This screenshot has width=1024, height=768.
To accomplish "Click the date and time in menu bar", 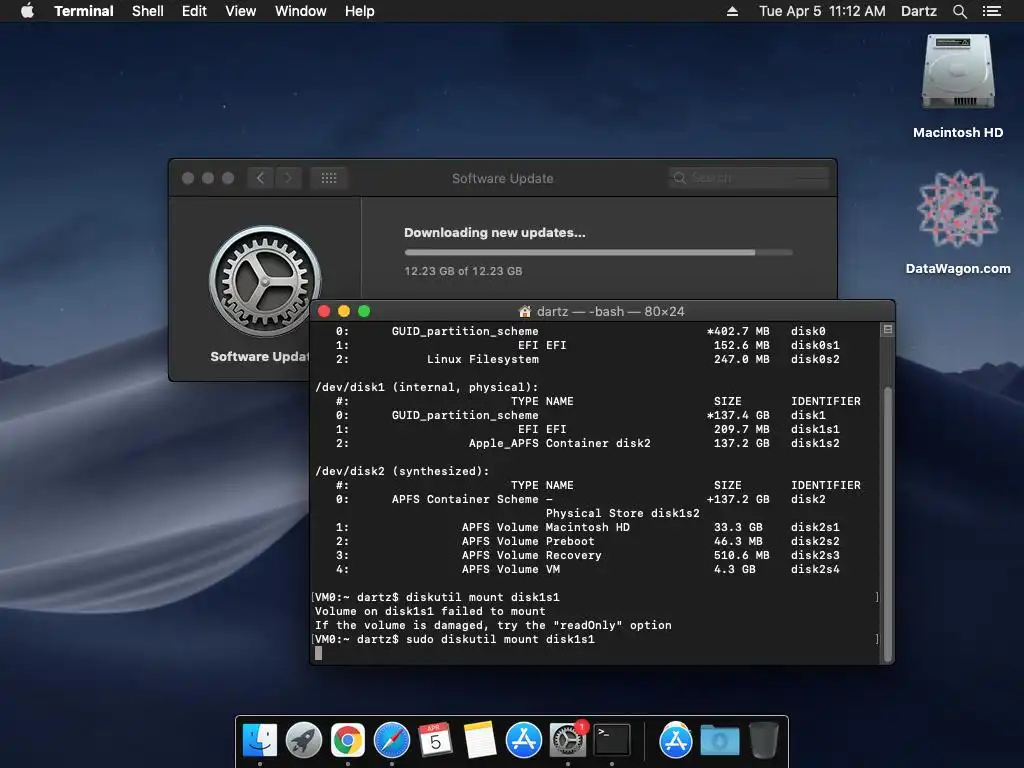I will coord(822,11).
